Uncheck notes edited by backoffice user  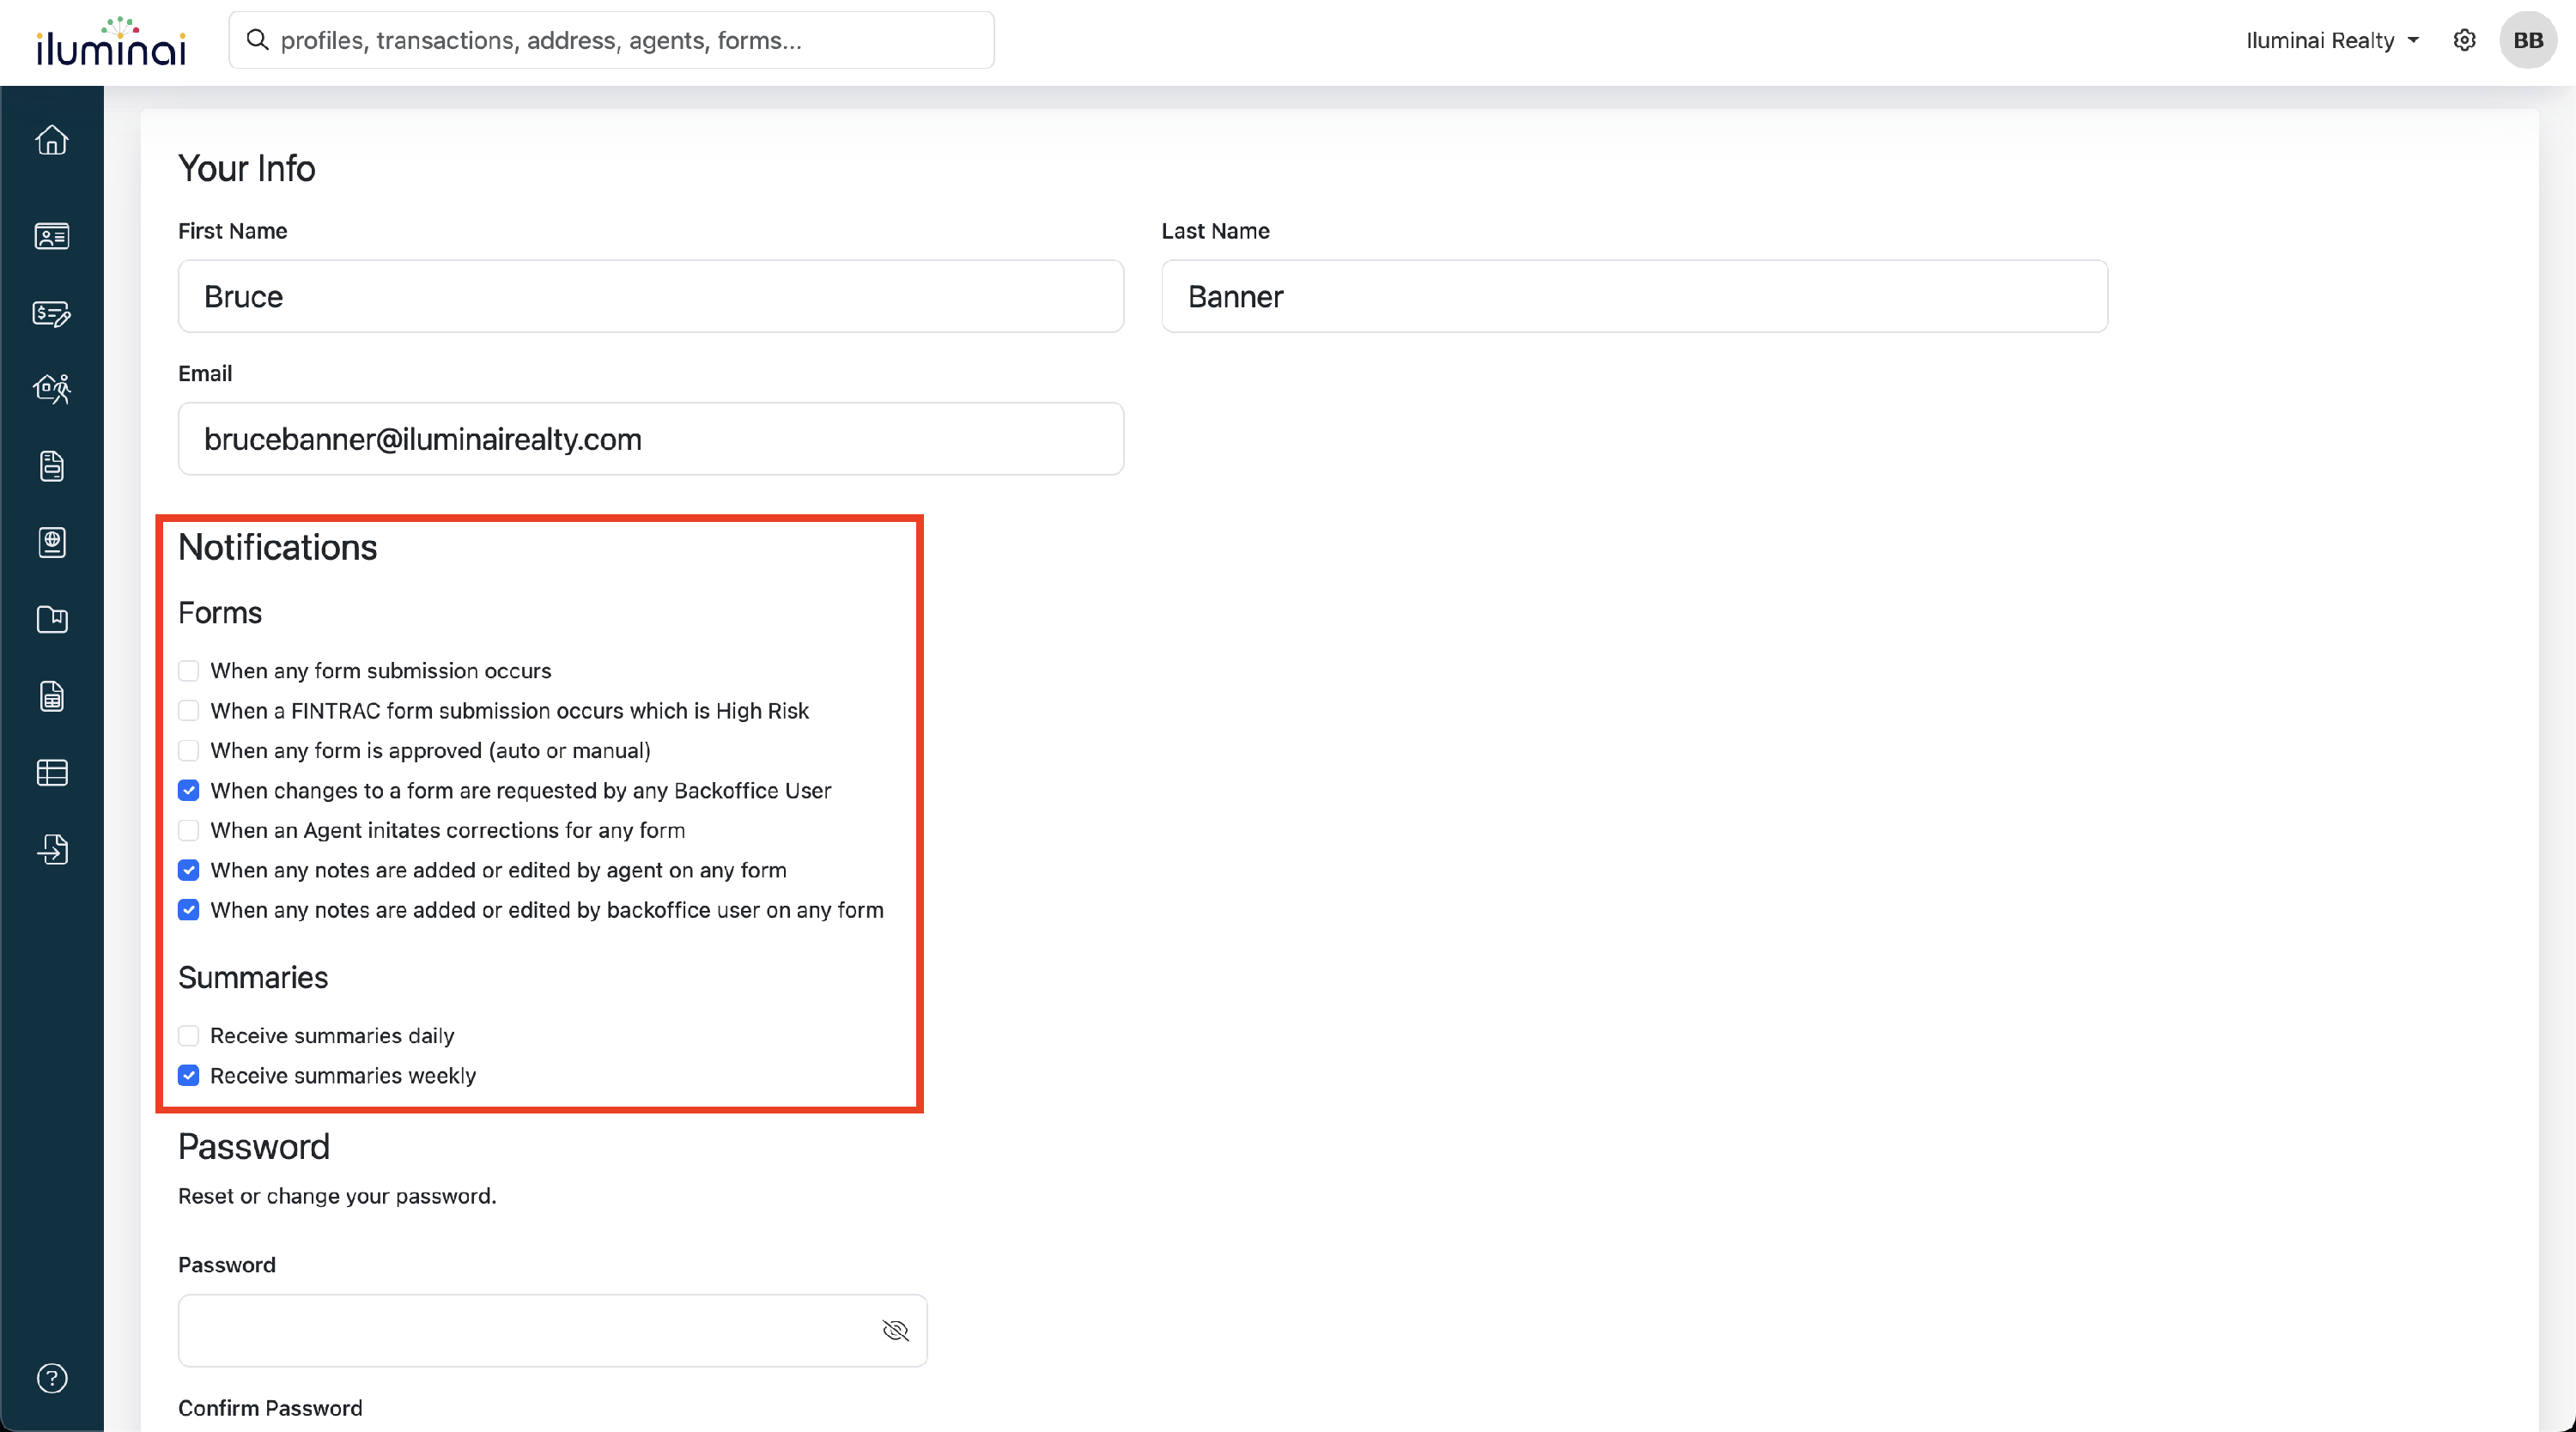[x=188, y=910]
